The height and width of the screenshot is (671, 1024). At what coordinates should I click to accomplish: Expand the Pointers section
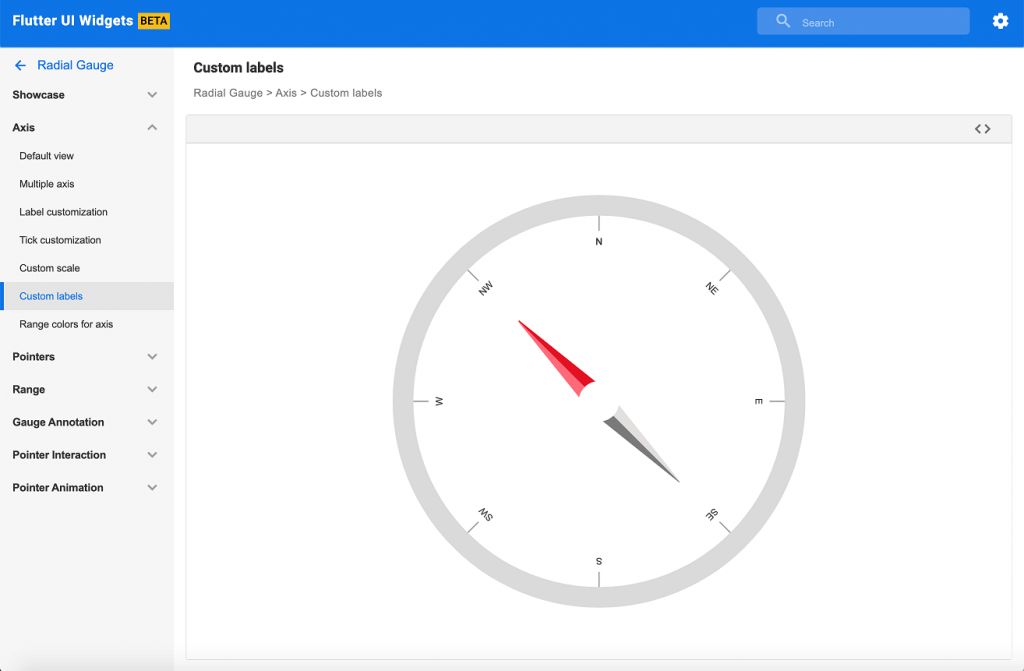(87, 356)
